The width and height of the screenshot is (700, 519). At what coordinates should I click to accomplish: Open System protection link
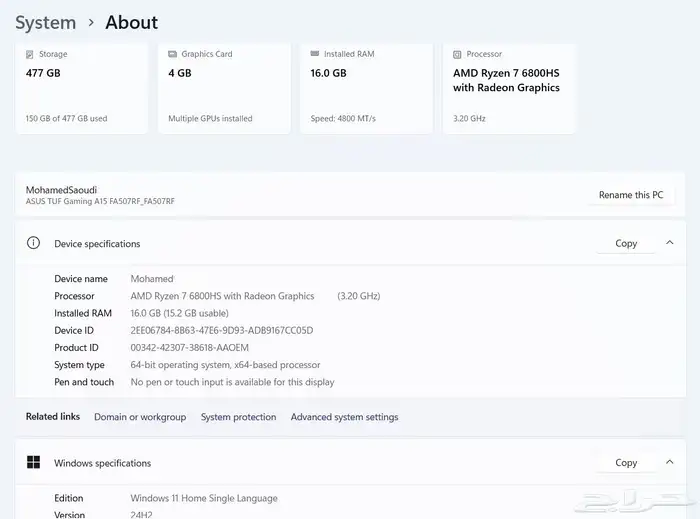click(x=238, y=417)
